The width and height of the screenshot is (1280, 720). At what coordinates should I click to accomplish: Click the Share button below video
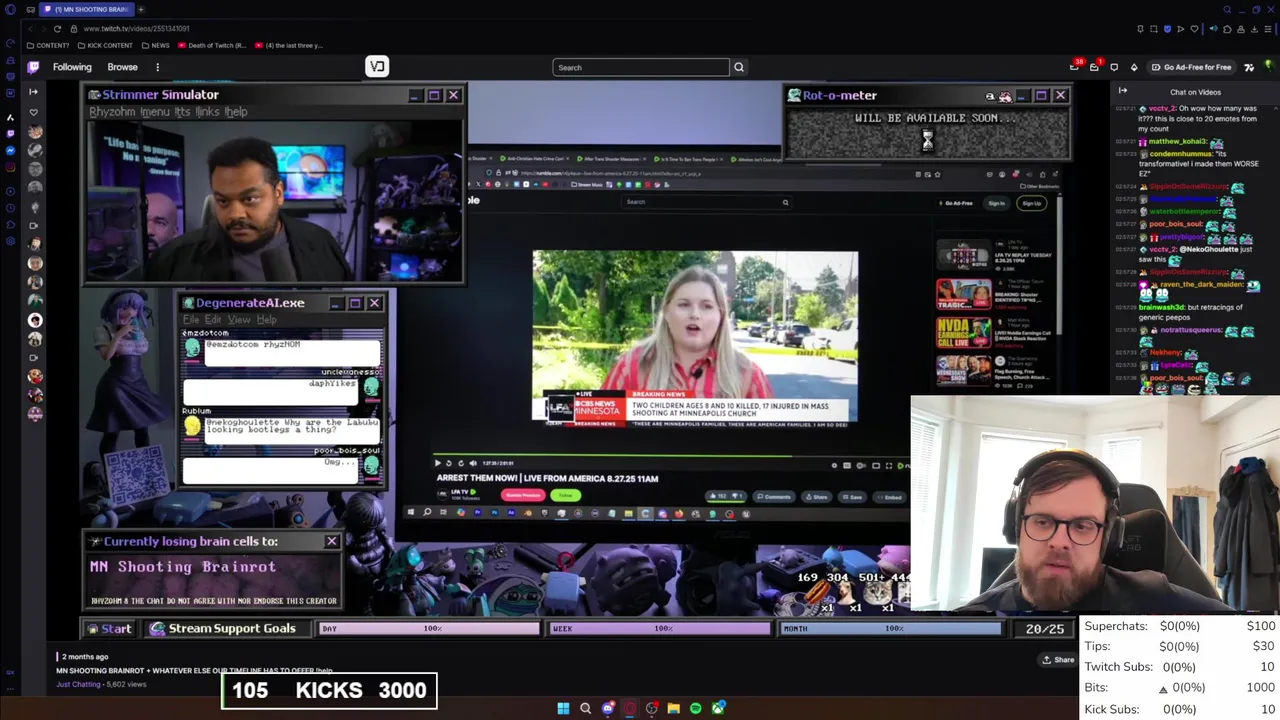click(x=1058, y=659)
